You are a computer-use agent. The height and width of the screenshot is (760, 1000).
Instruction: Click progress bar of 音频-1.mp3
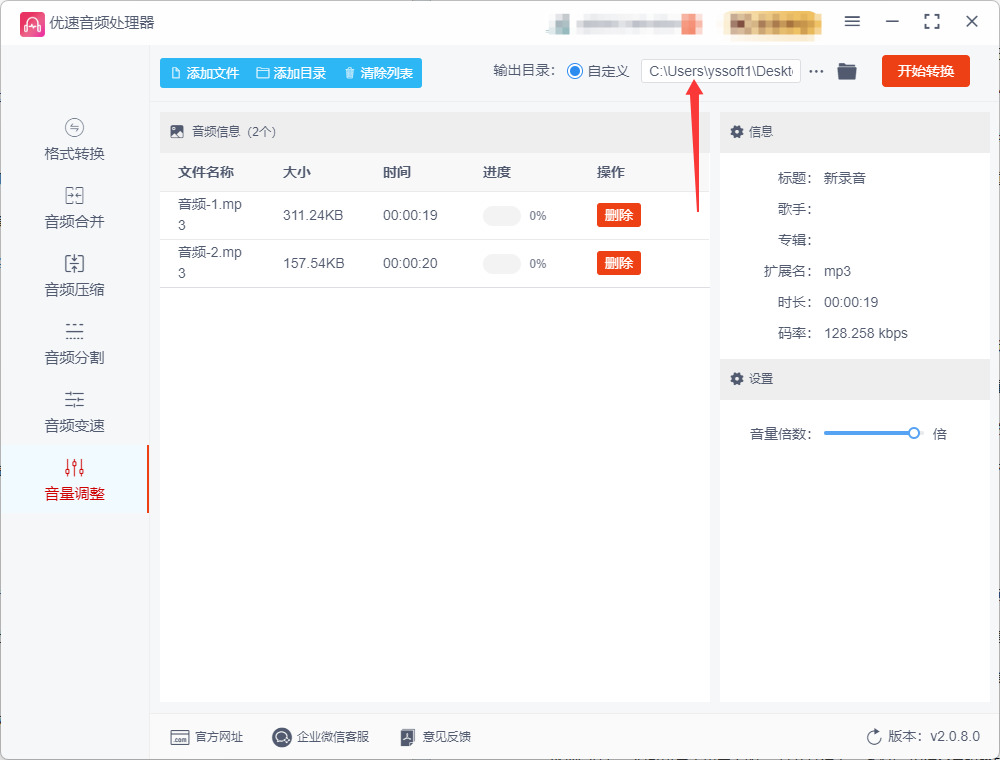point(502,216)
